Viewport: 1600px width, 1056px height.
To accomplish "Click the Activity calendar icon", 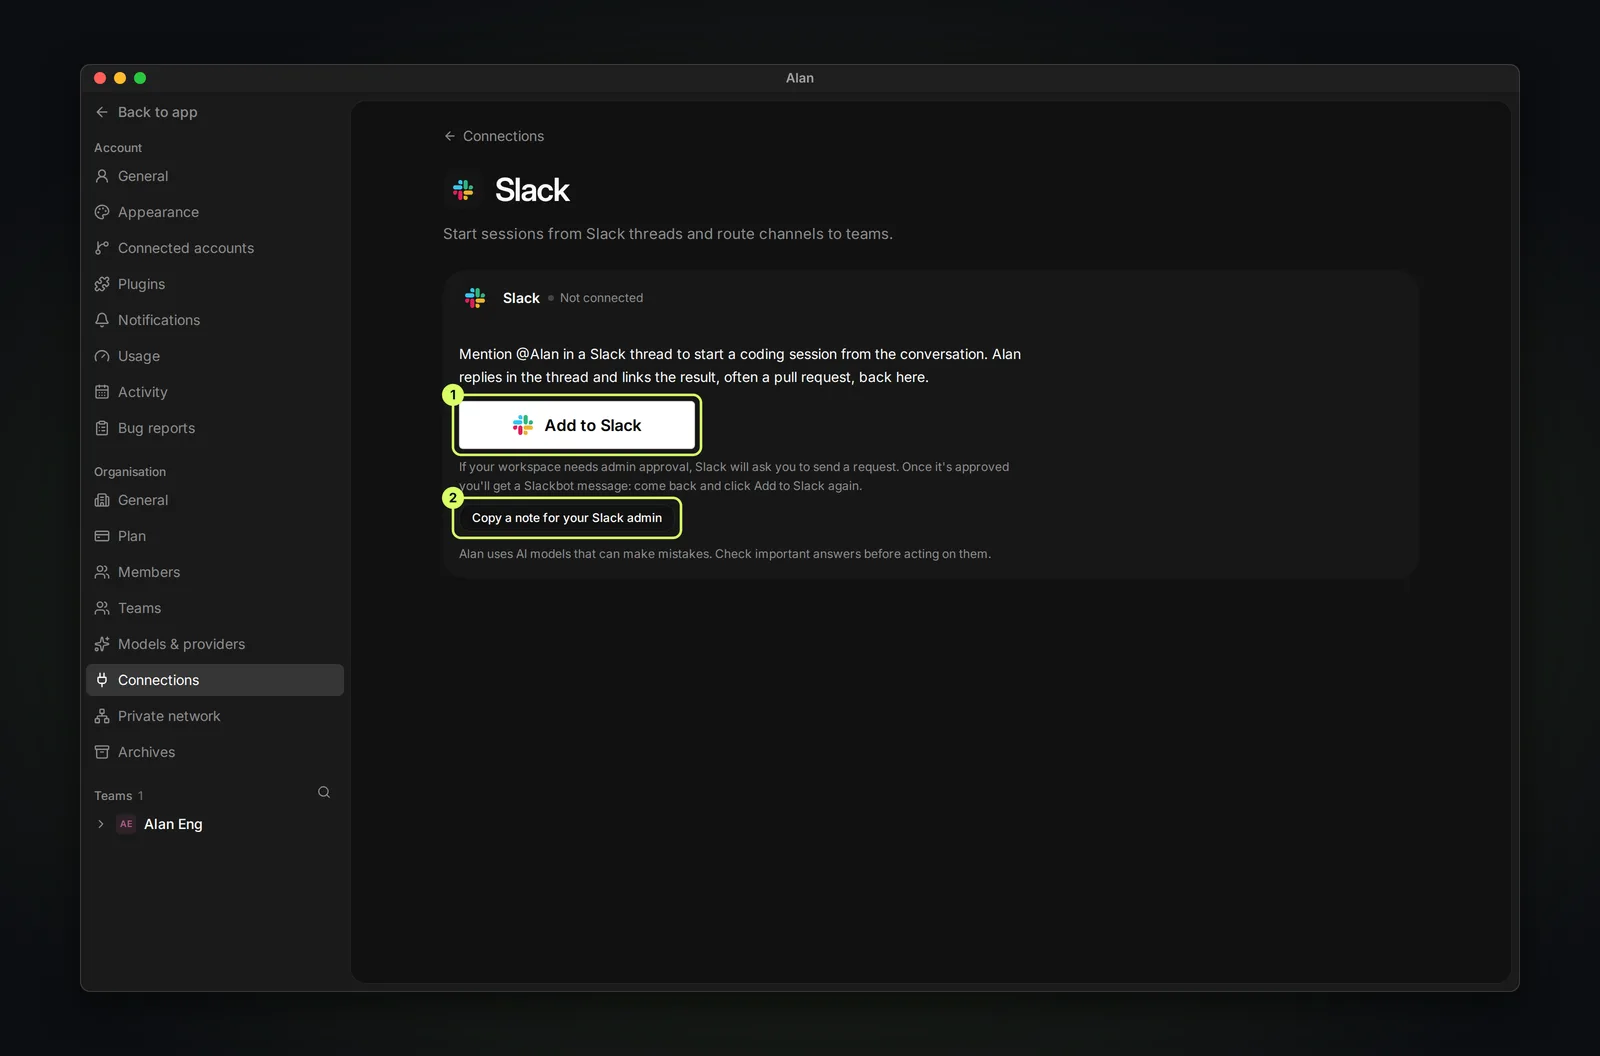I will point(102,392).
